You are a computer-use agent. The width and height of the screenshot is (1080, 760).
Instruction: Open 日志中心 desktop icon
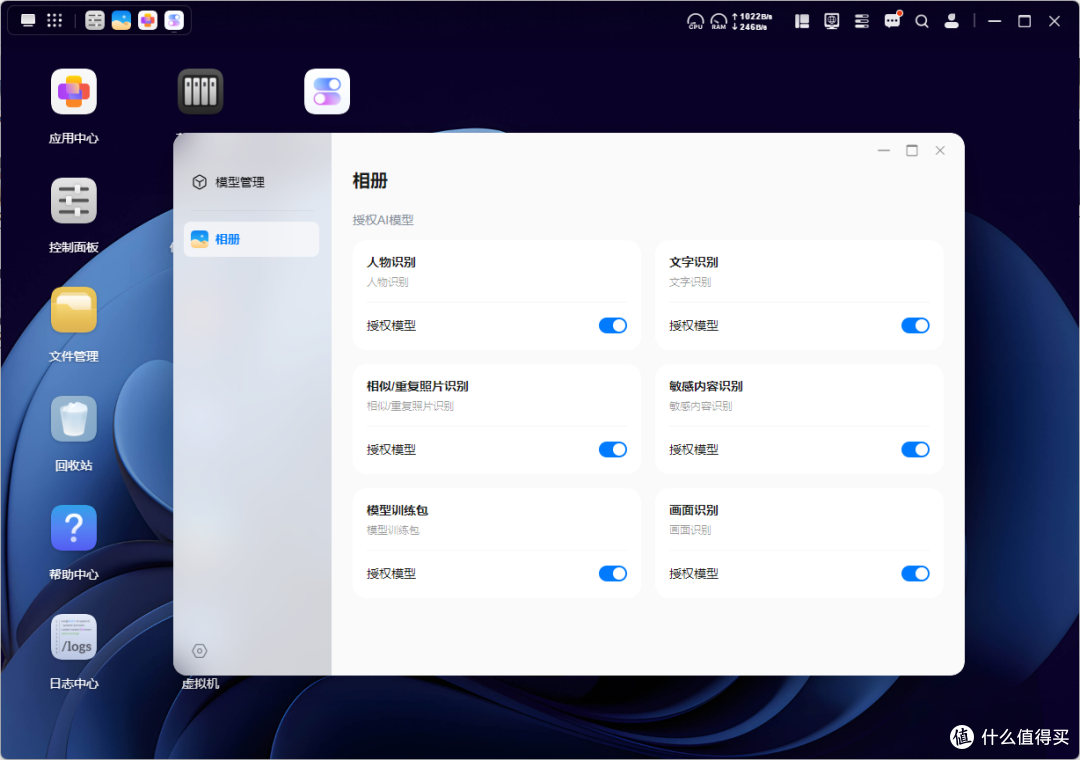click(74, 637)
